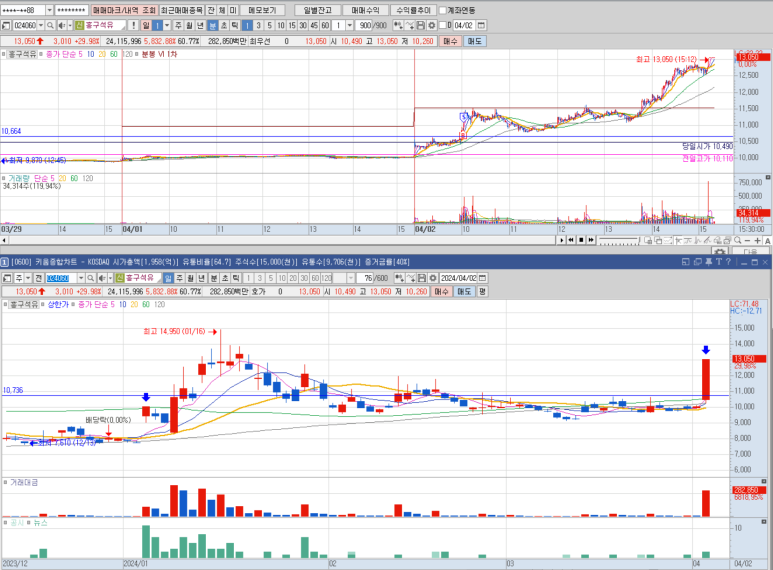
Task: Open help question mark in 키움종합차트 title bar
Action: [x=728, y=262]
